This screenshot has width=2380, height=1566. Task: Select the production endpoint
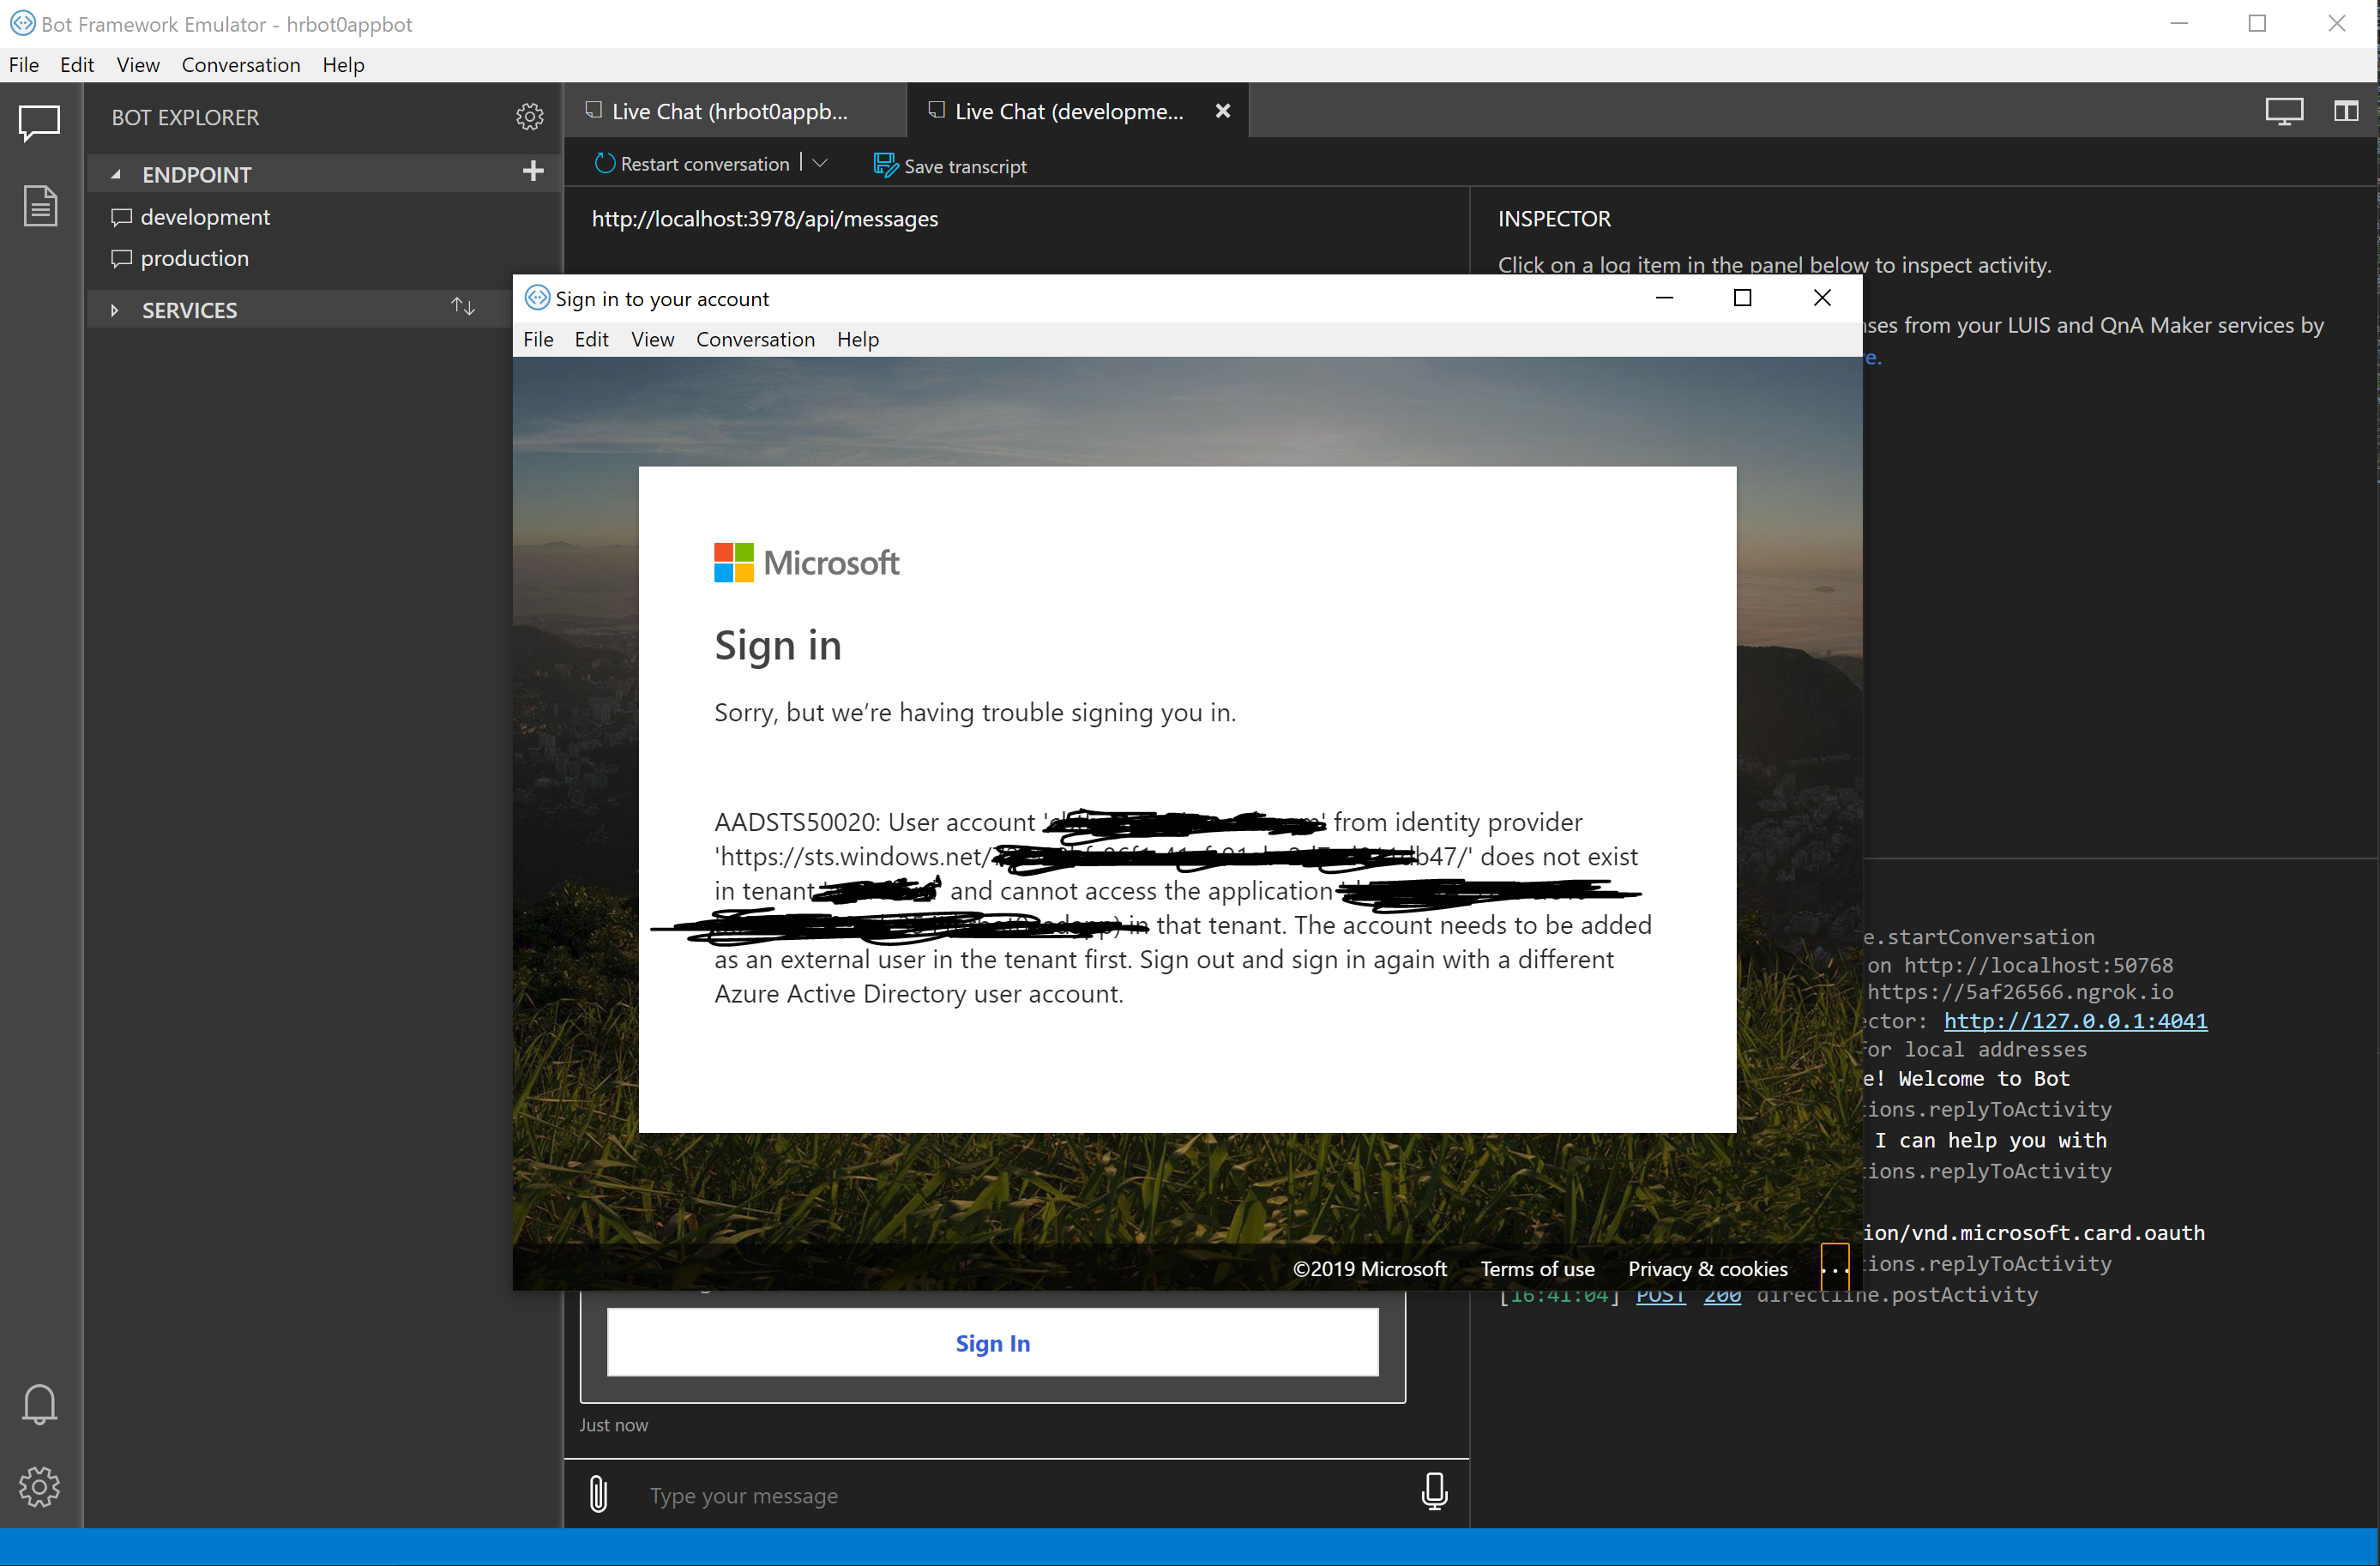(194, 258)
